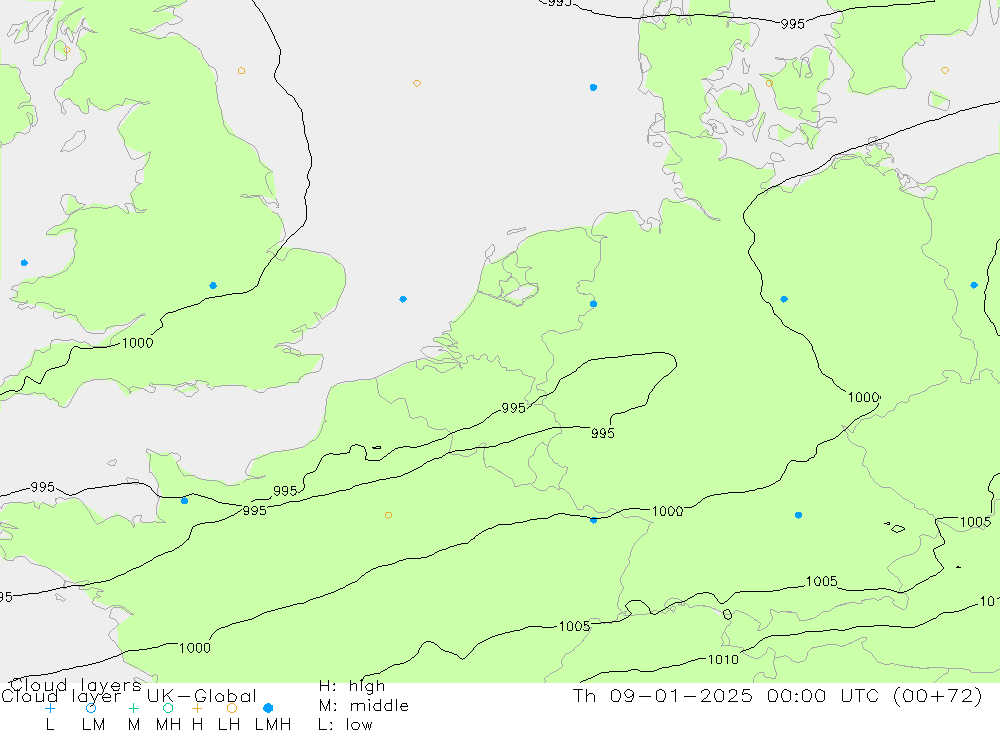Select the orange marker in northern France
Screen dimensions: 1000x733
tap(388, 515)
